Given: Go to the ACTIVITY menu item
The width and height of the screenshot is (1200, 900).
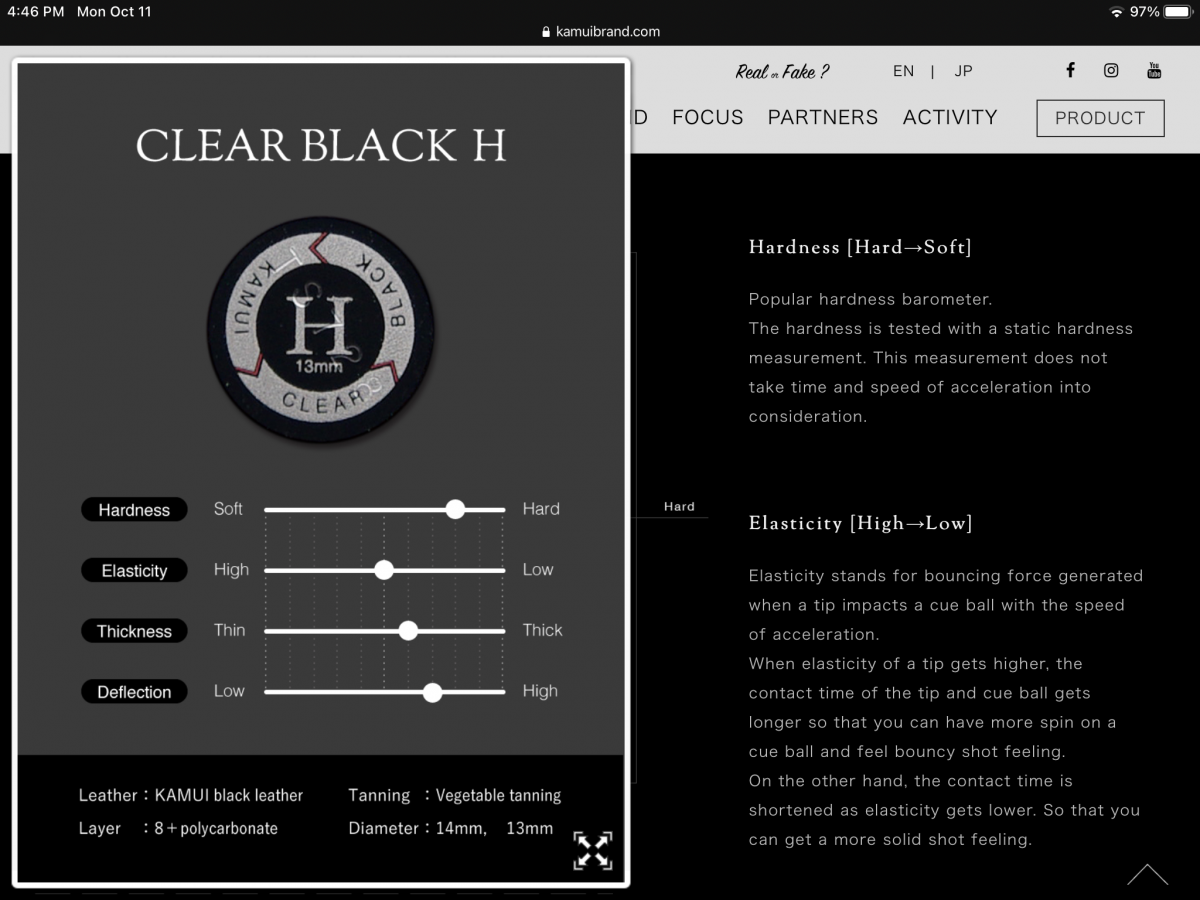Looking at the screenshot, I should pyautogui.click(x=949, y=117).
